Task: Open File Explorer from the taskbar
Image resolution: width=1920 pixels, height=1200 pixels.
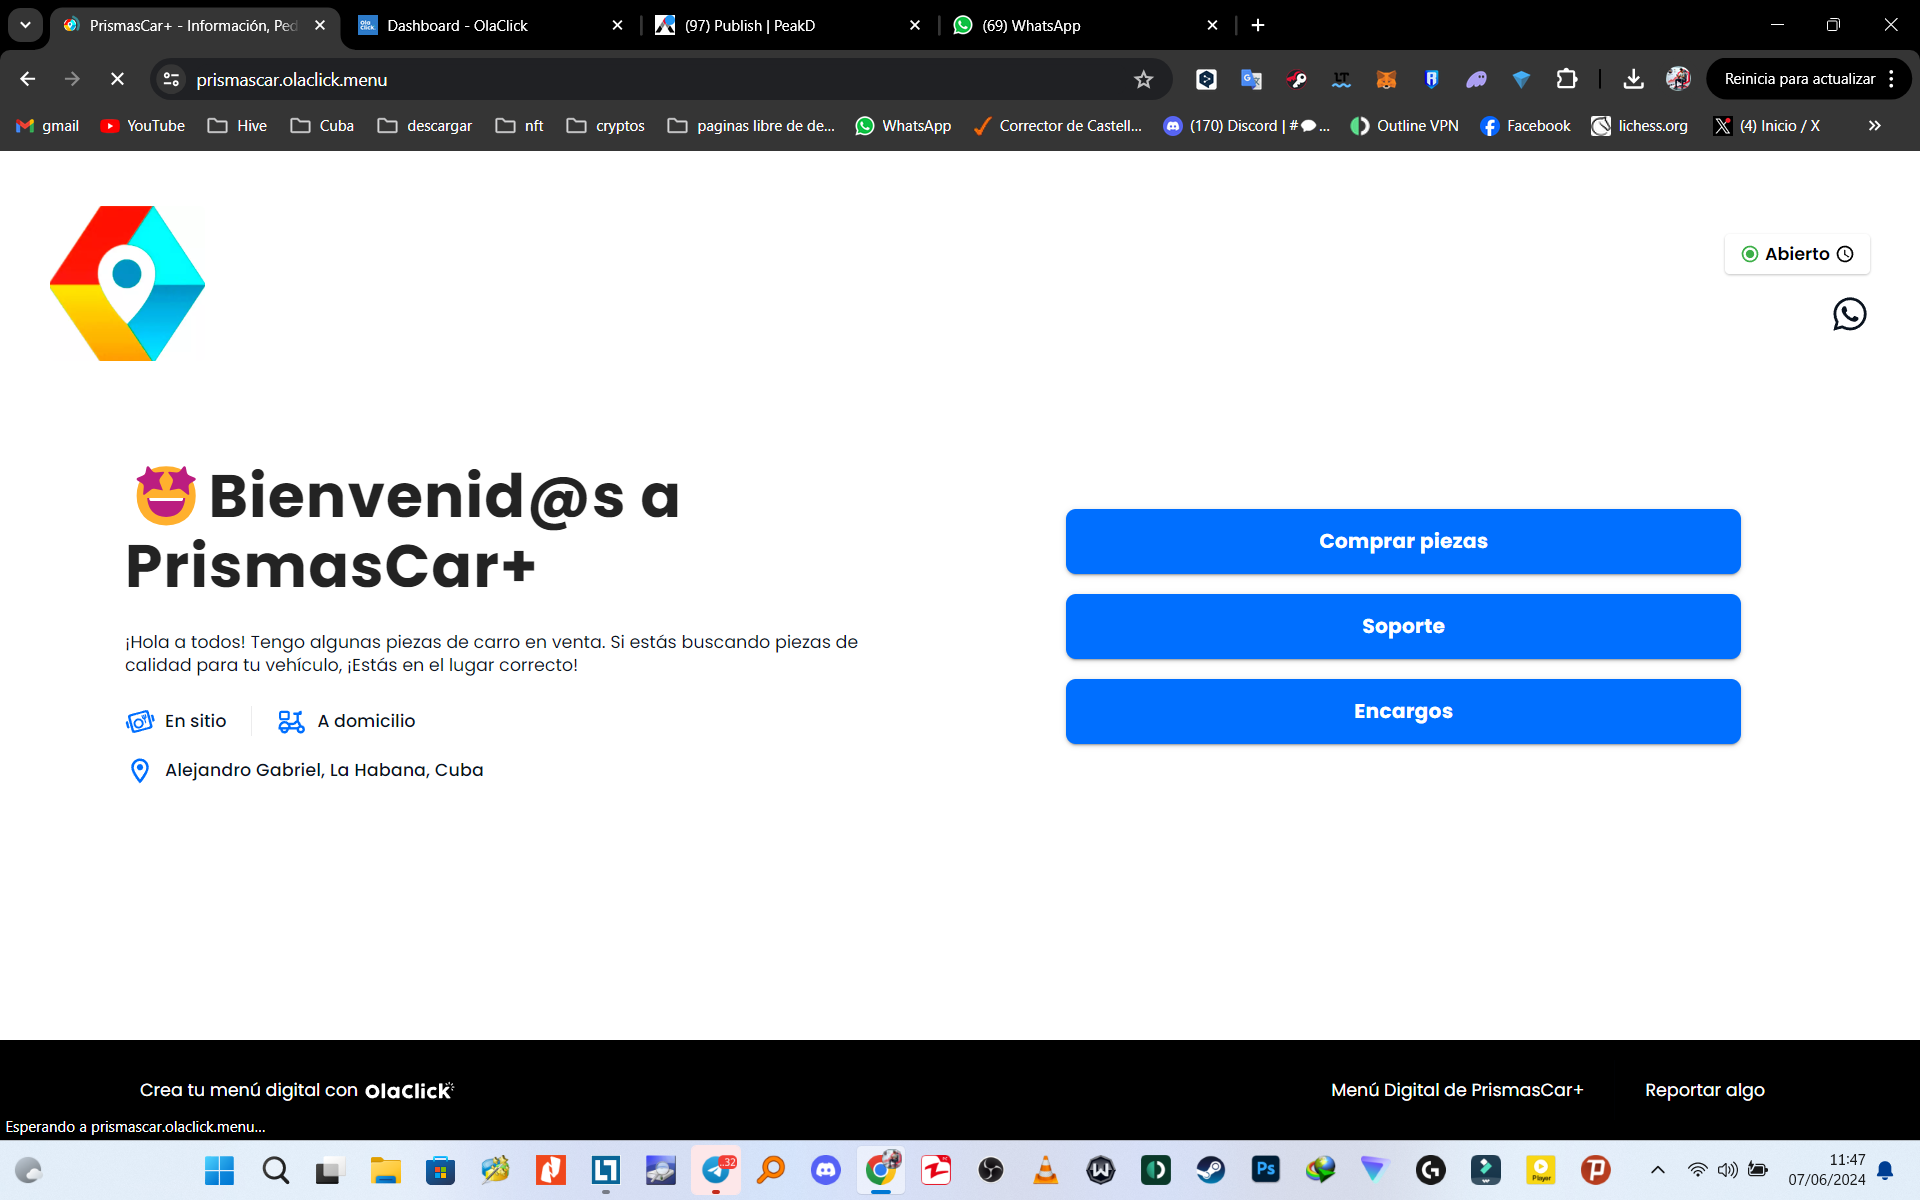Action: pyautogui.click(x=385, y=1170)
